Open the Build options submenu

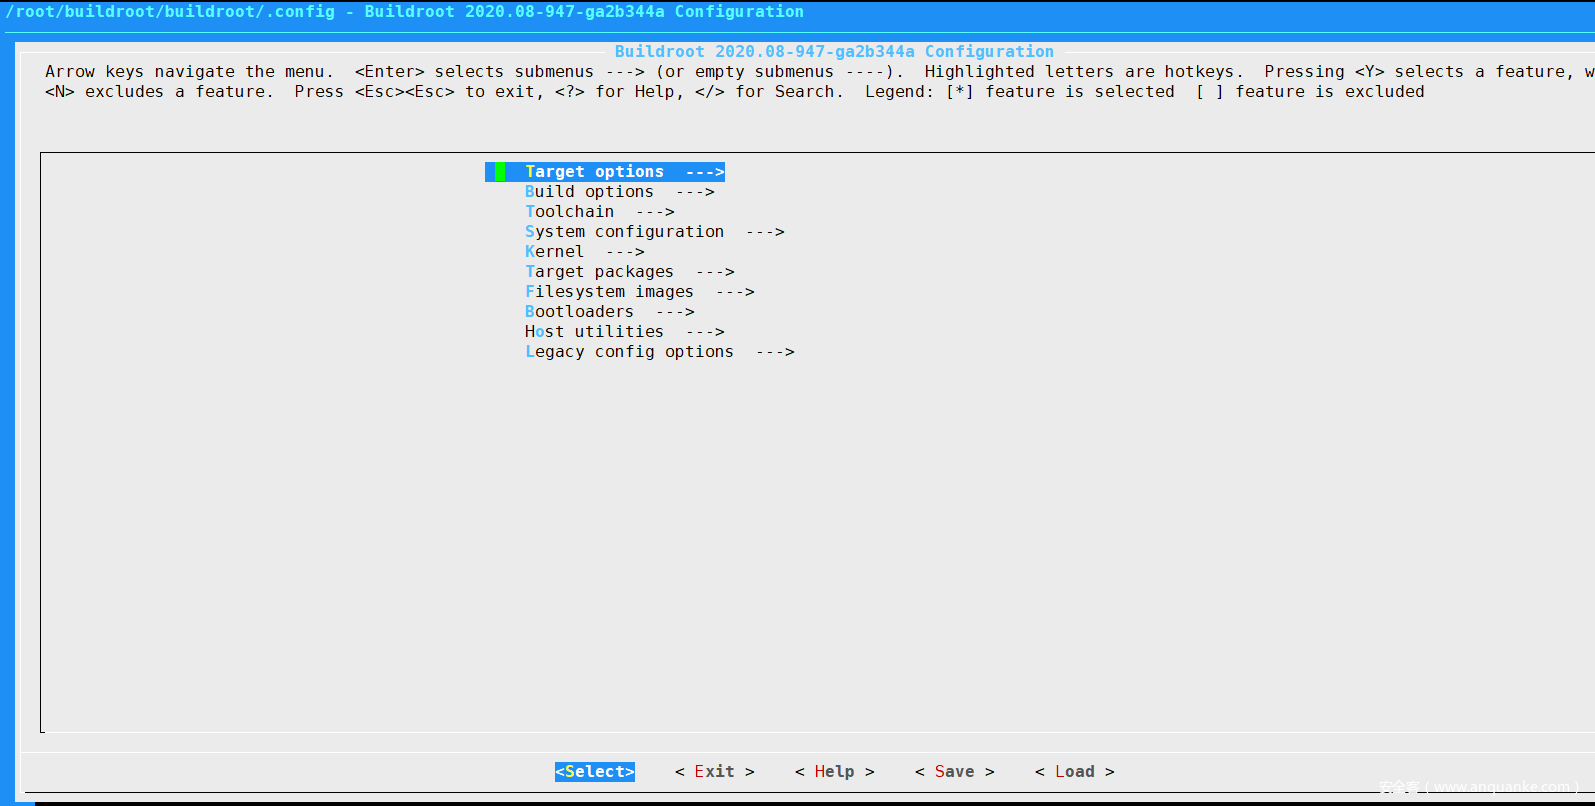(x=589, y=192)
